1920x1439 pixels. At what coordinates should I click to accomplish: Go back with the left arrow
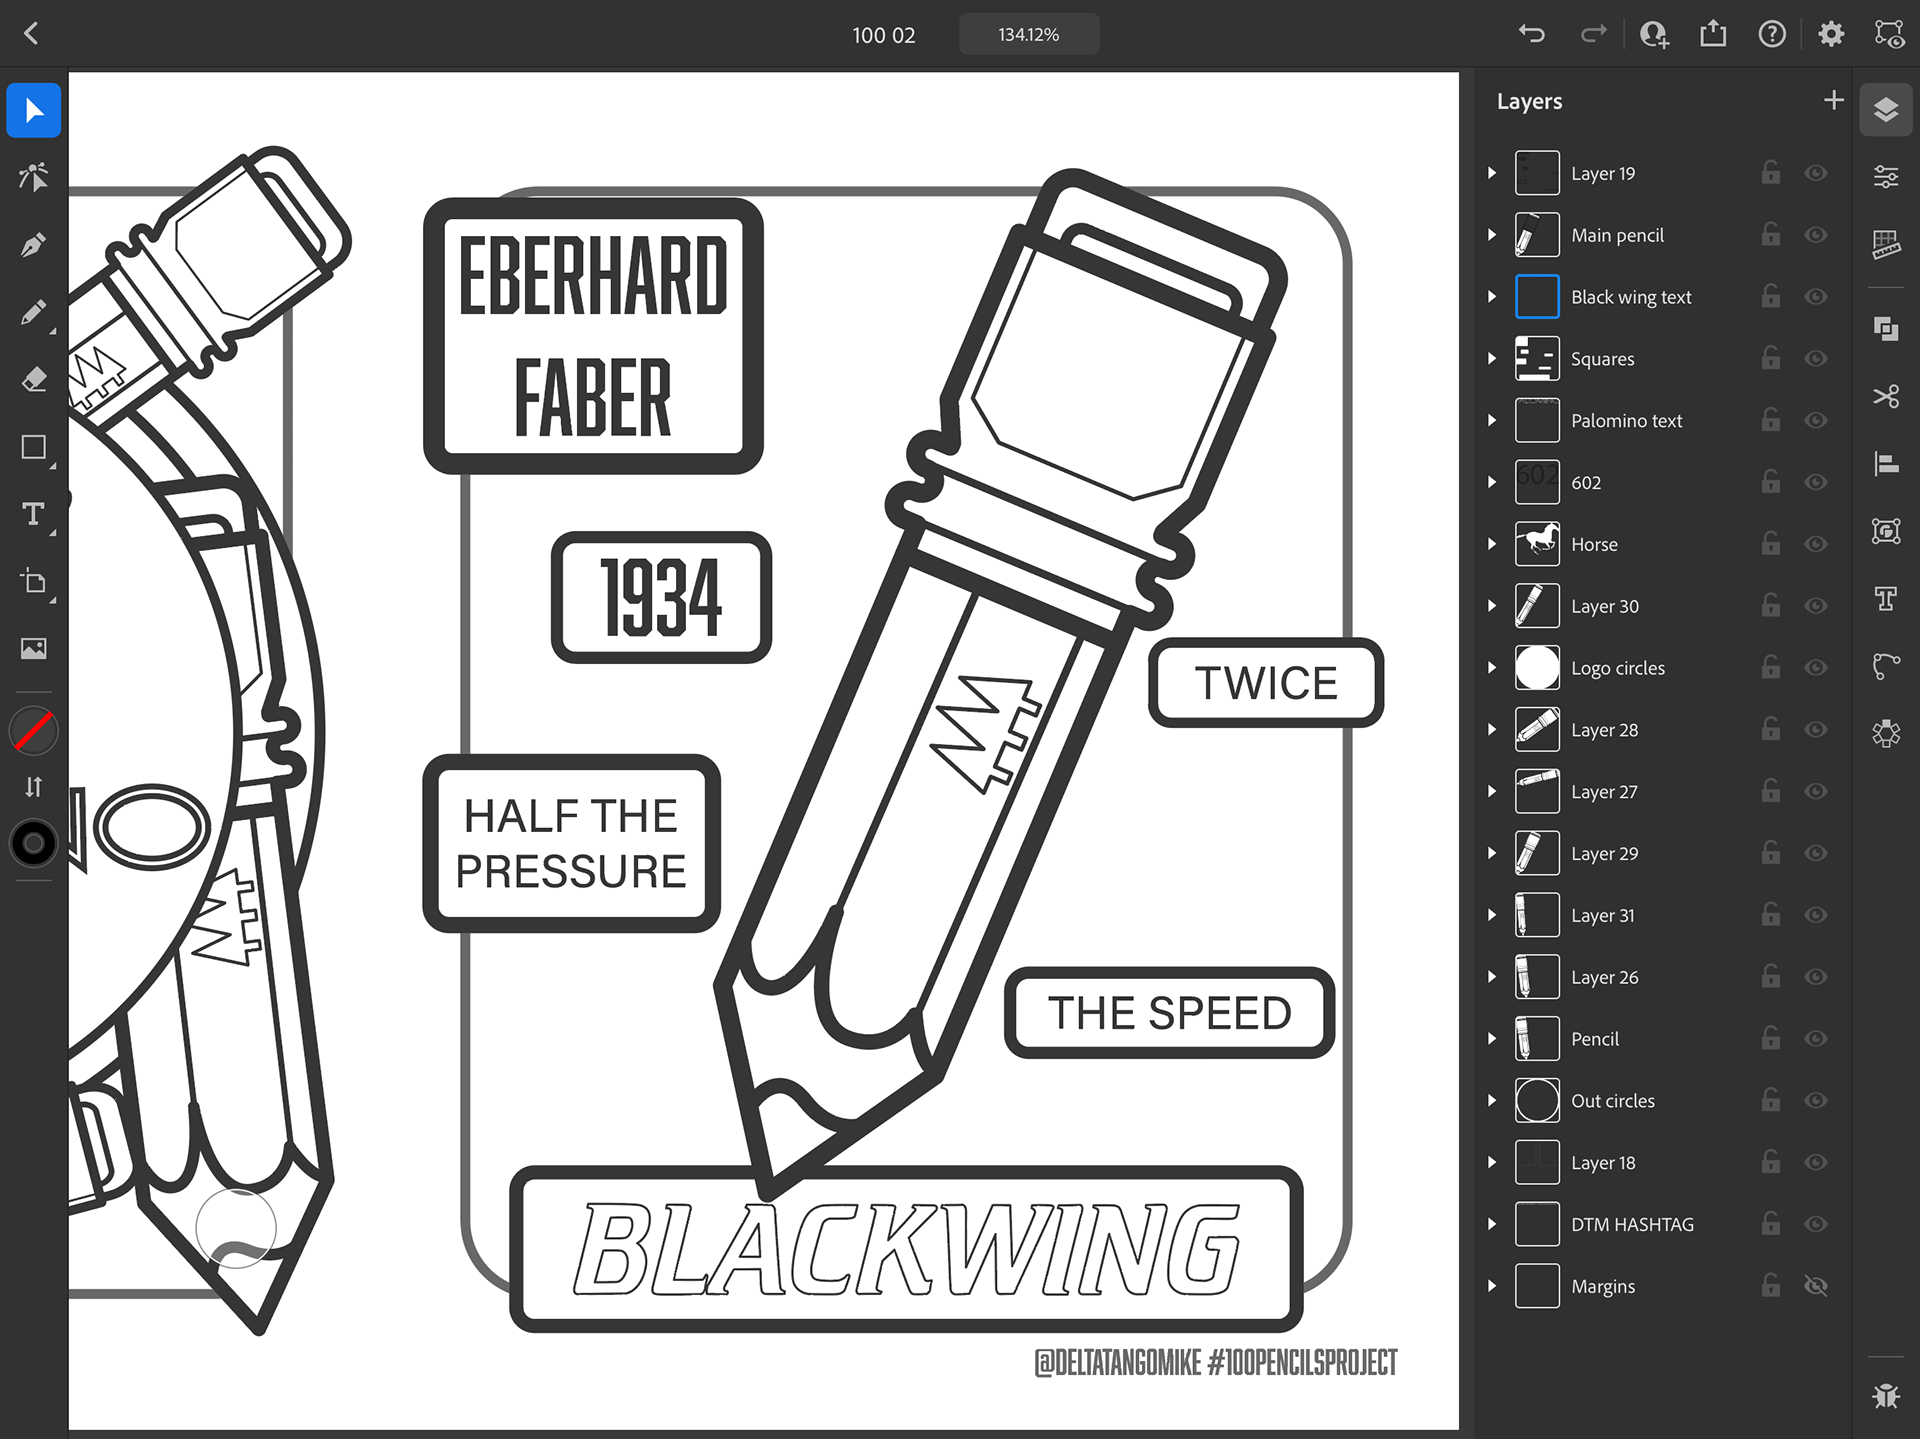[32, 34]
